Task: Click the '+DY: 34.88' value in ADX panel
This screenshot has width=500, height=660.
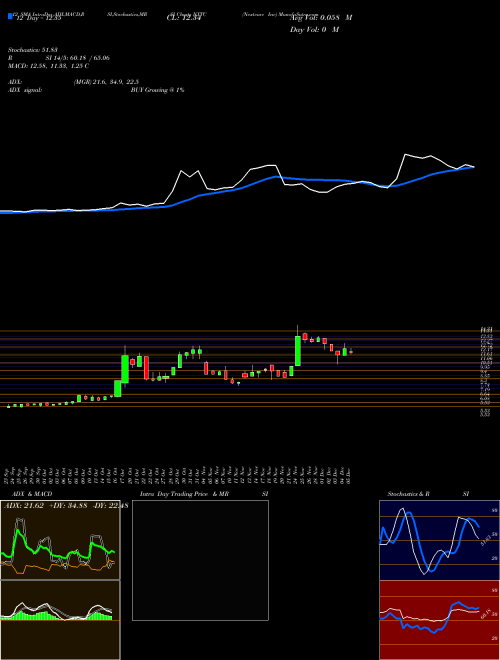Action: click(x=66, y=506)
